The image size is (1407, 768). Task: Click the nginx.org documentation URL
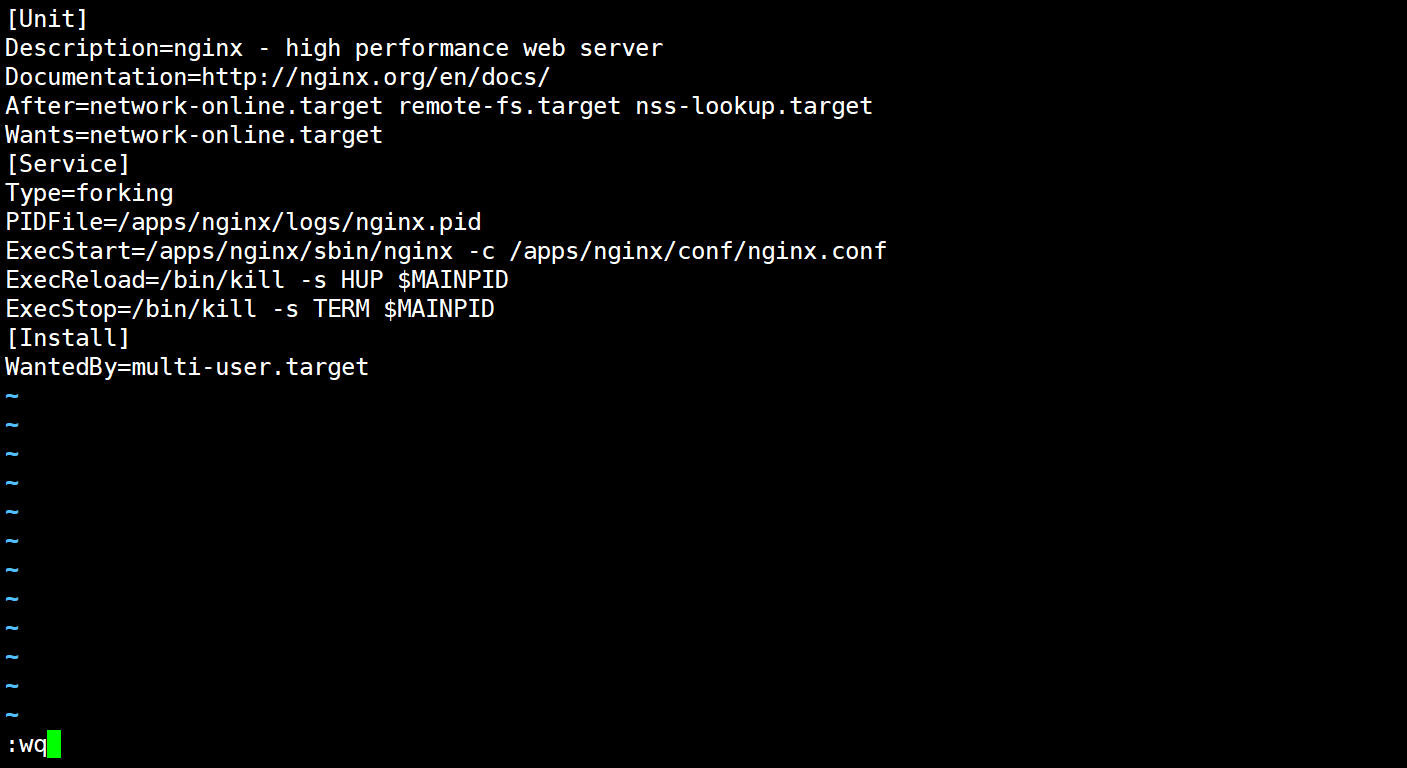coord(376,77)
